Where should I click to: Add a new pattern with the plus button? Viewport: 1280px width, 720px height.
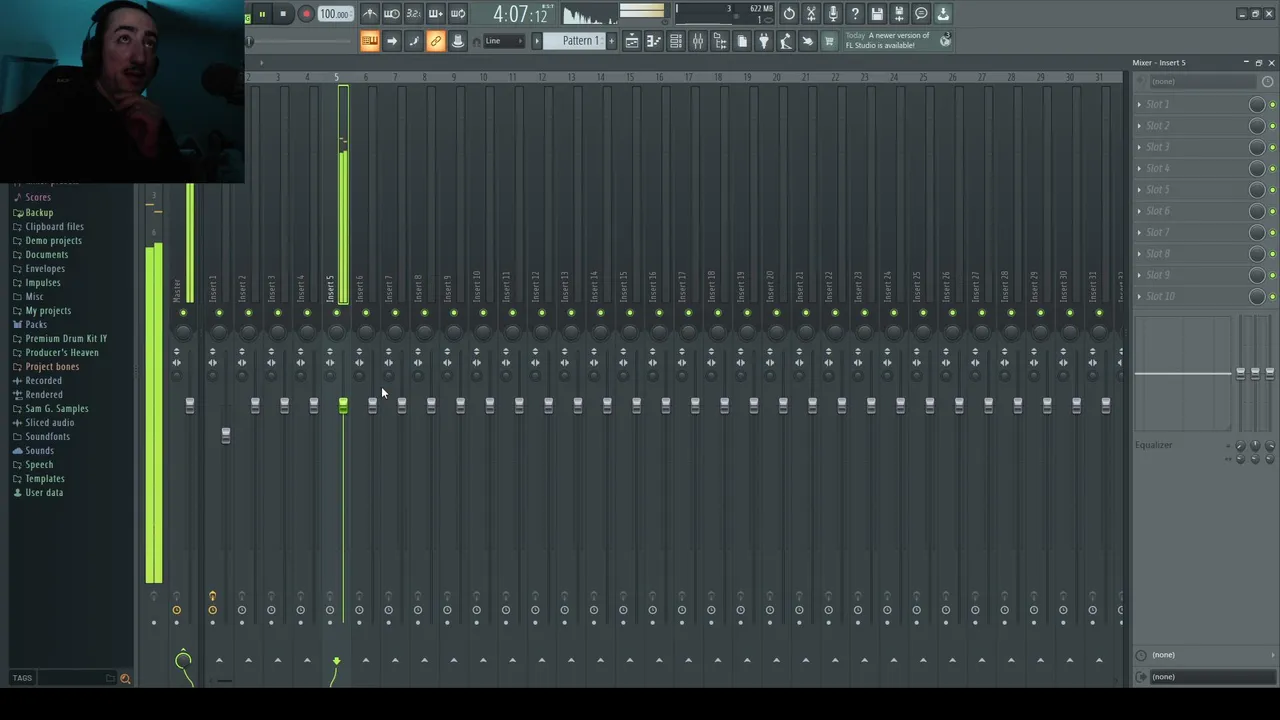[x=612, y=41]
